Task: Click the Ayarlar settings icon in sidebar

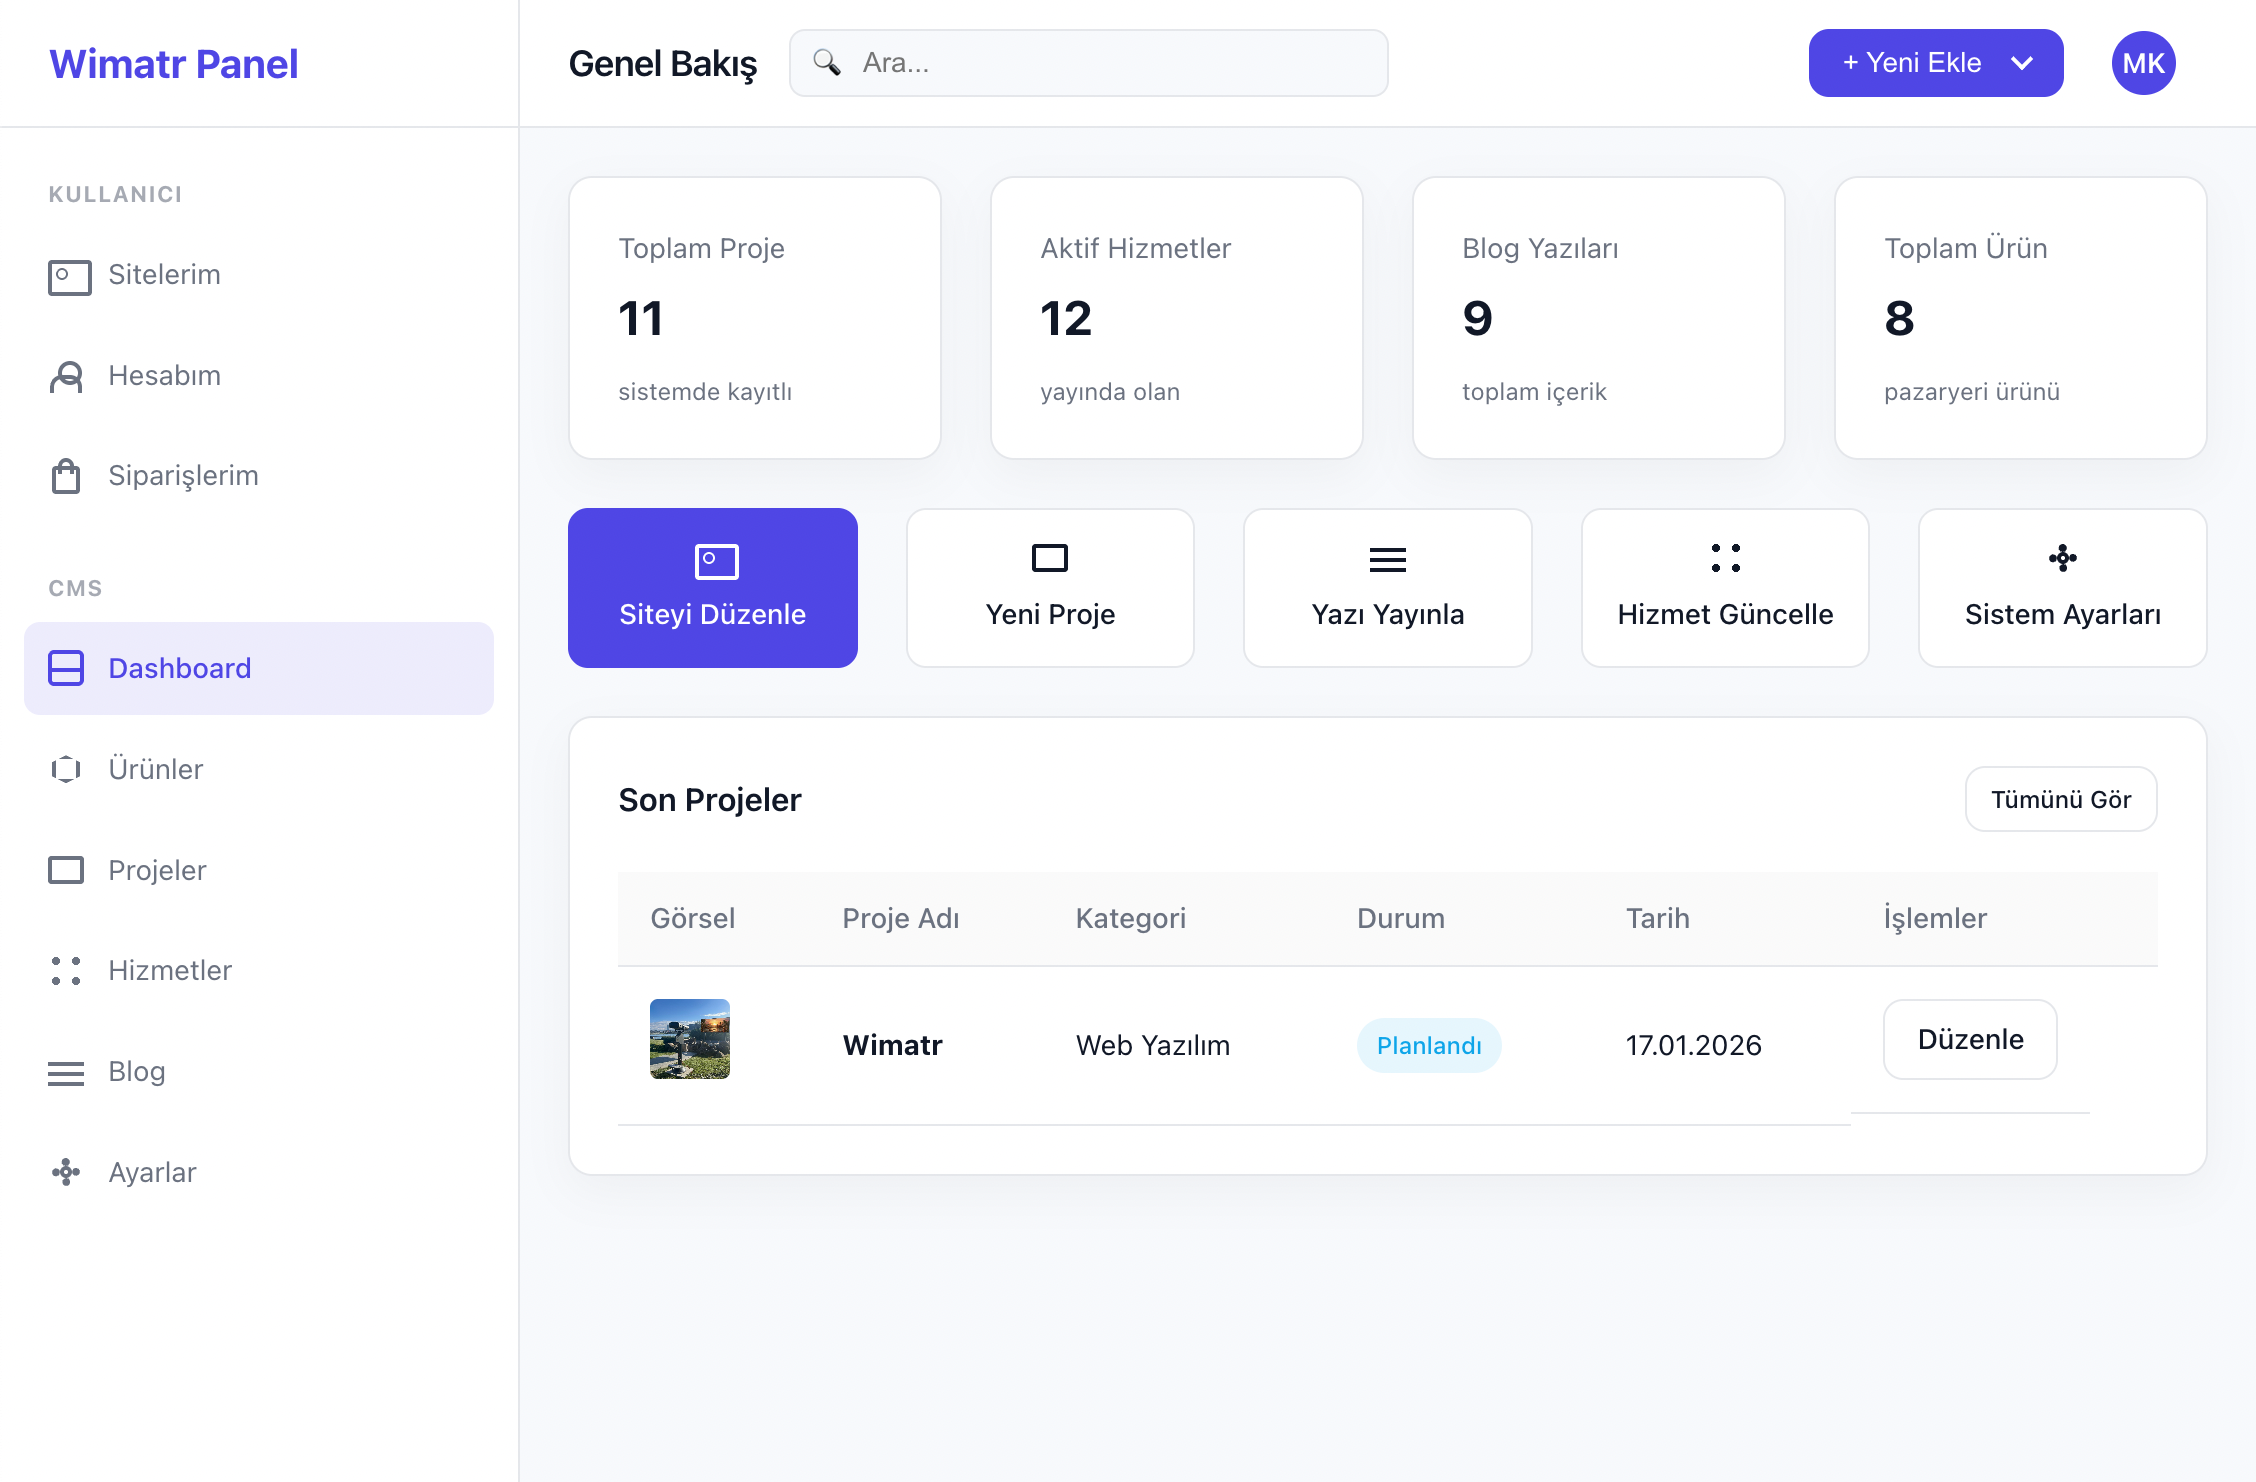Action: coord(66,1172)
